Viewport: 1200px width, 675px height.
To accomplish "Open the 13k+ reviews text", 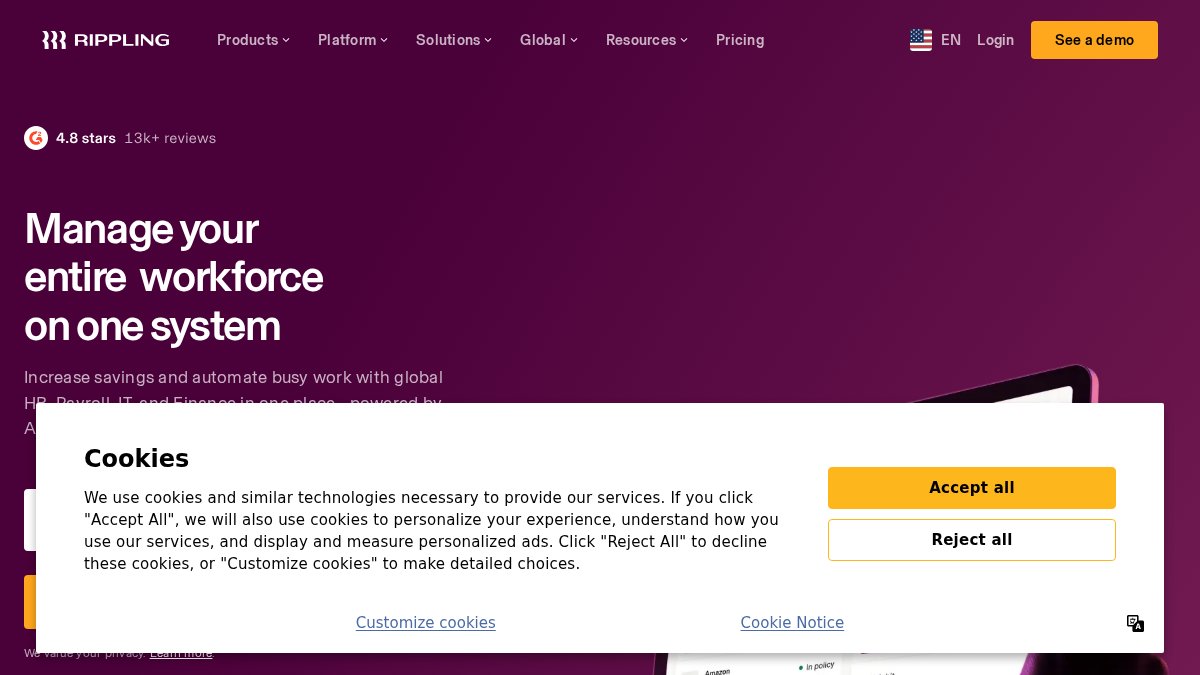I will tap(170, 138).
